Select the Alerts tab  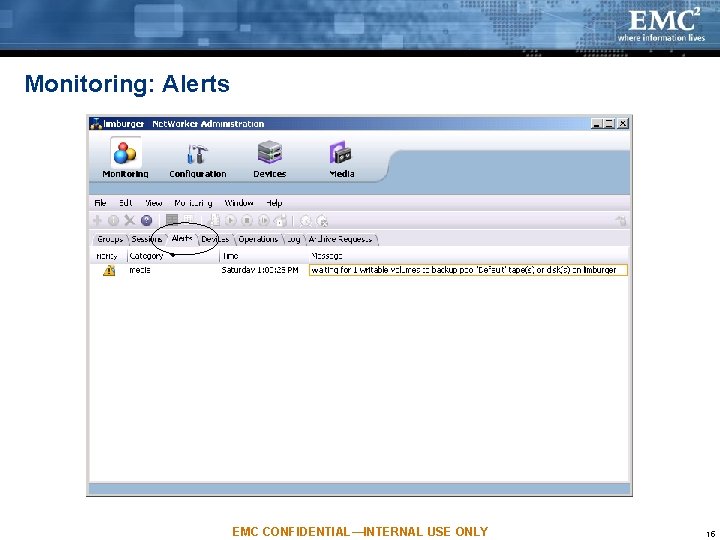[x=182, y=239]
